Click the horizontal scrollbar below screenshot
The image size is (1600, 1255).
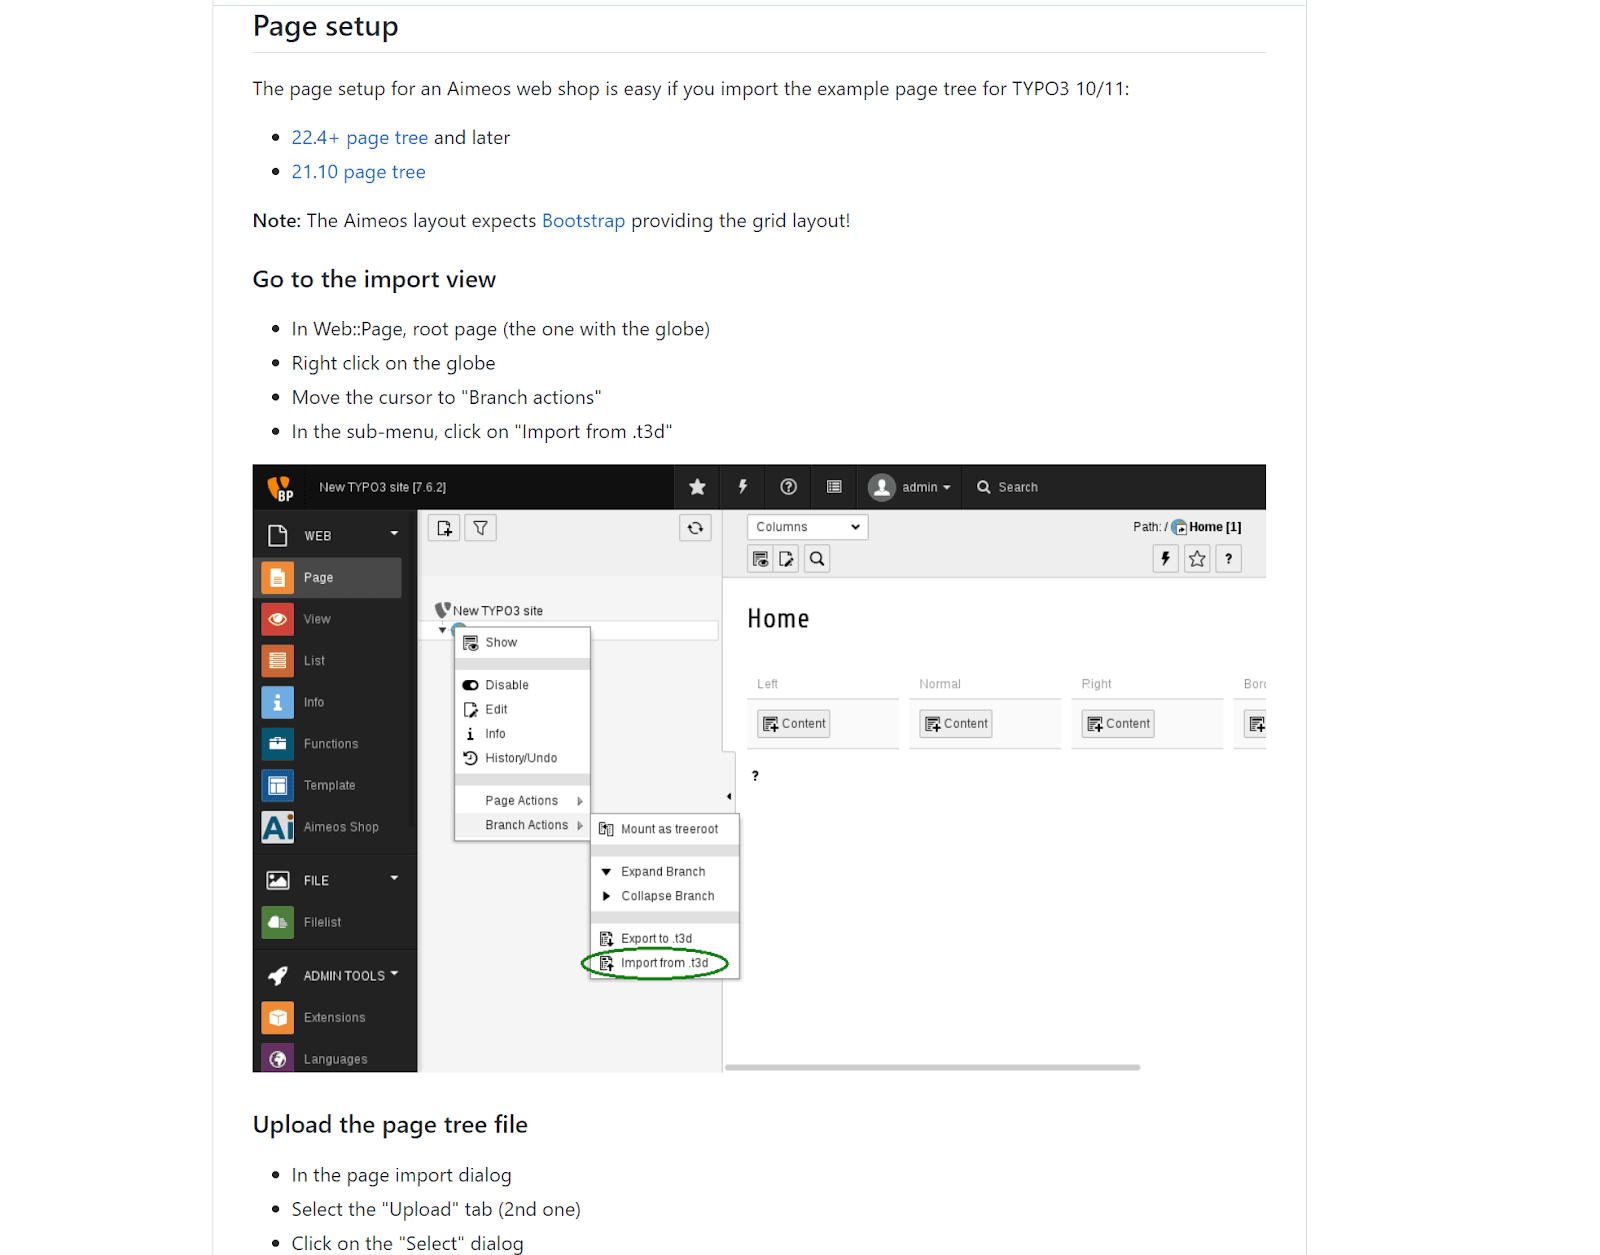[x=932, y=1067]
